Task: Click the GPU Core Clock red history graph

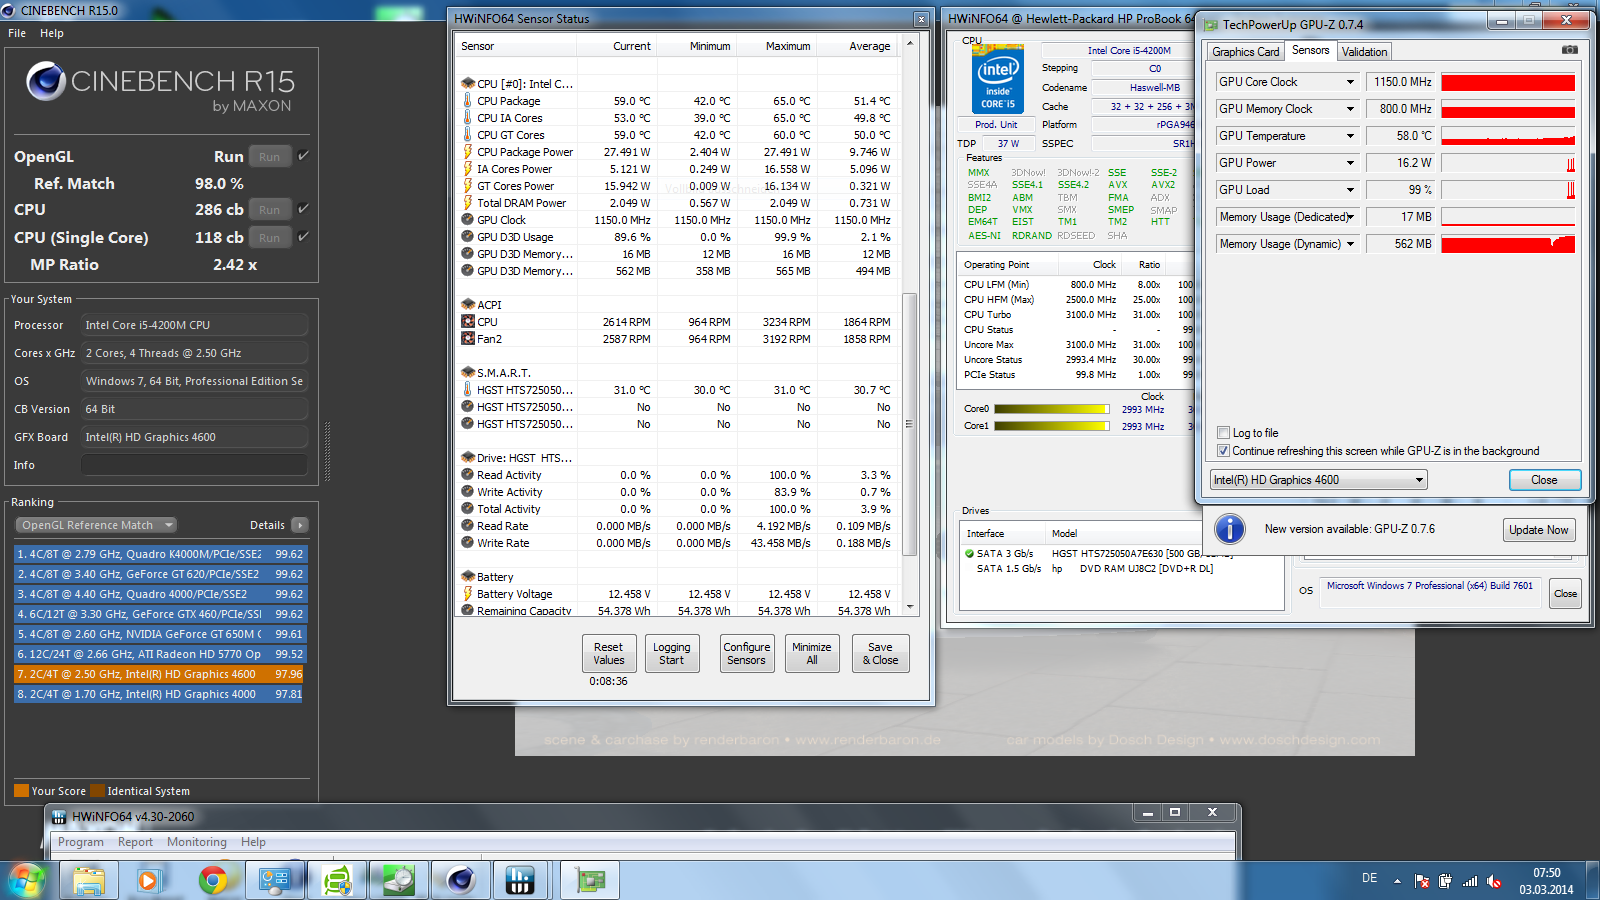Action: (x=1508, y=82)
